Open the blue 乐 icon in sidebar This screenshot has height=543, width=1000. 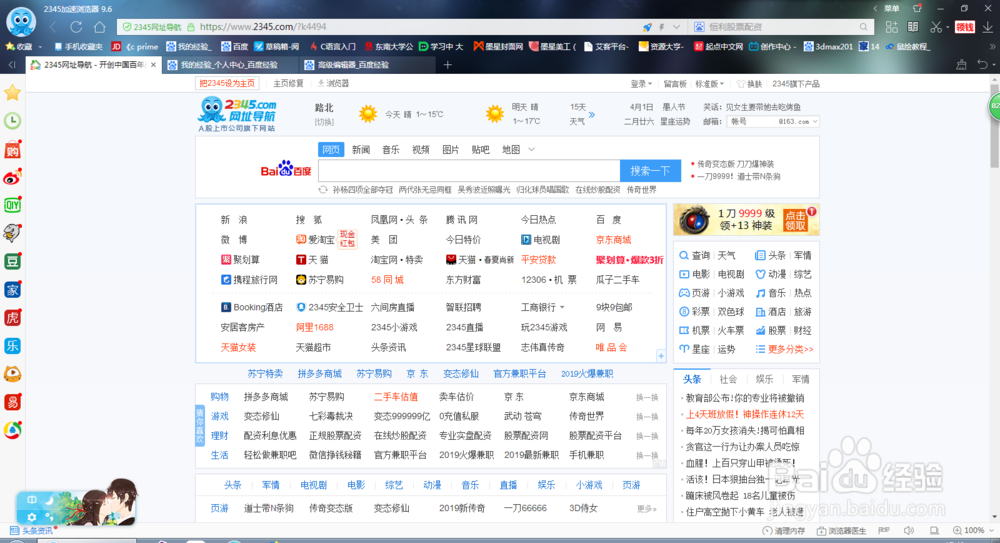click(x=12, y=345)
